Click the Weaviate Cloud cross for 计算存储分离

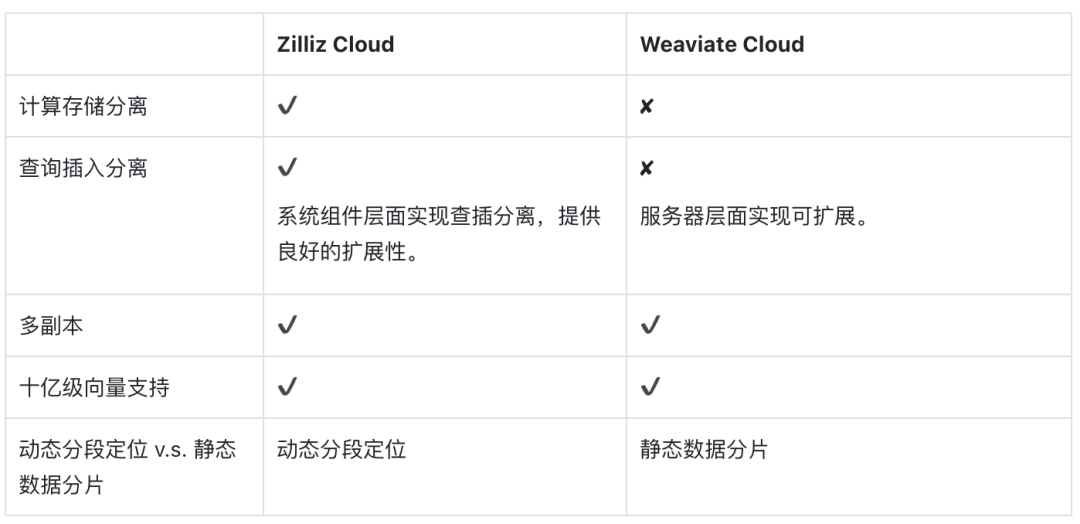647,106
